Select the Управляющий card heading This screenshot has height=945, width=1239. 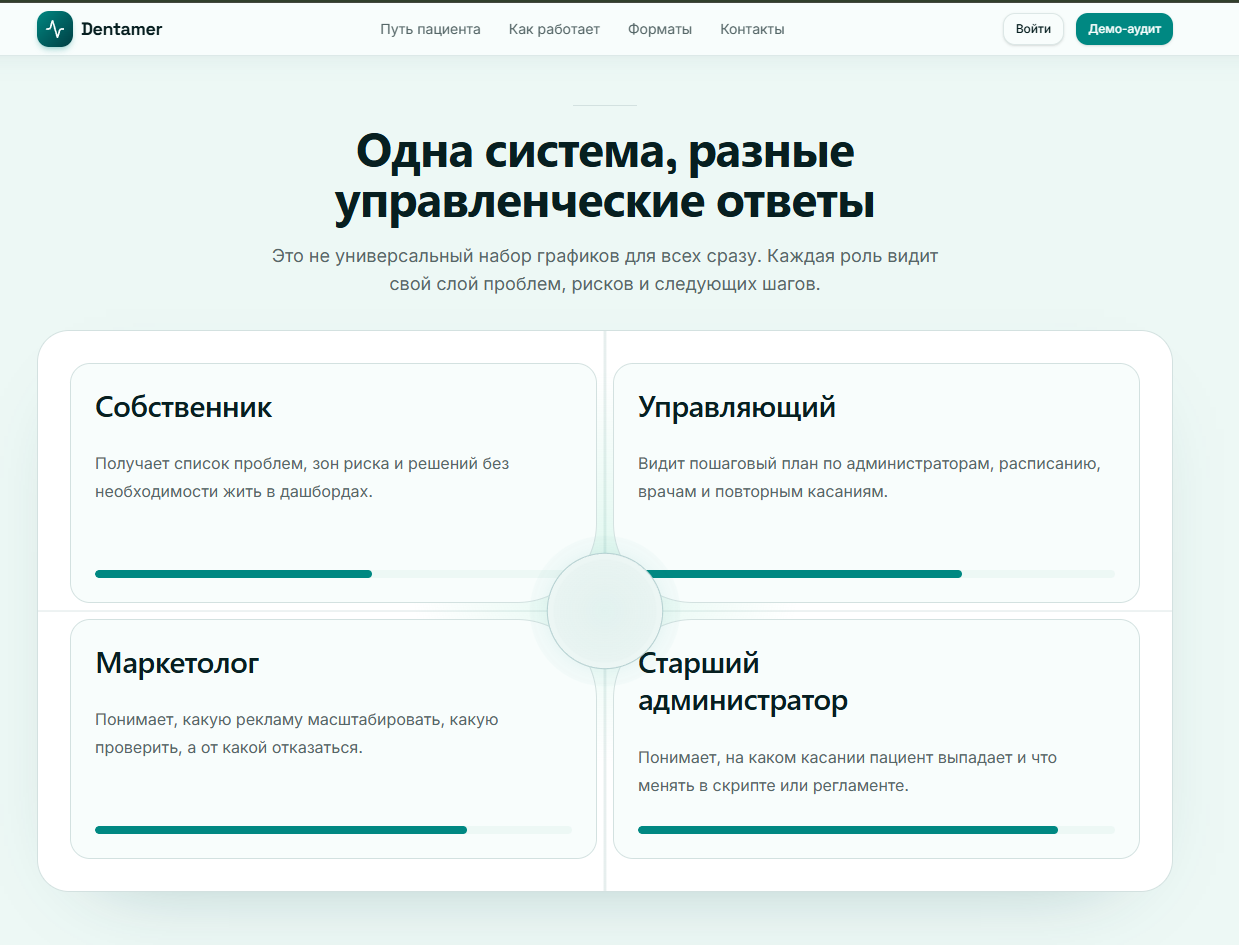click(737, 407)
